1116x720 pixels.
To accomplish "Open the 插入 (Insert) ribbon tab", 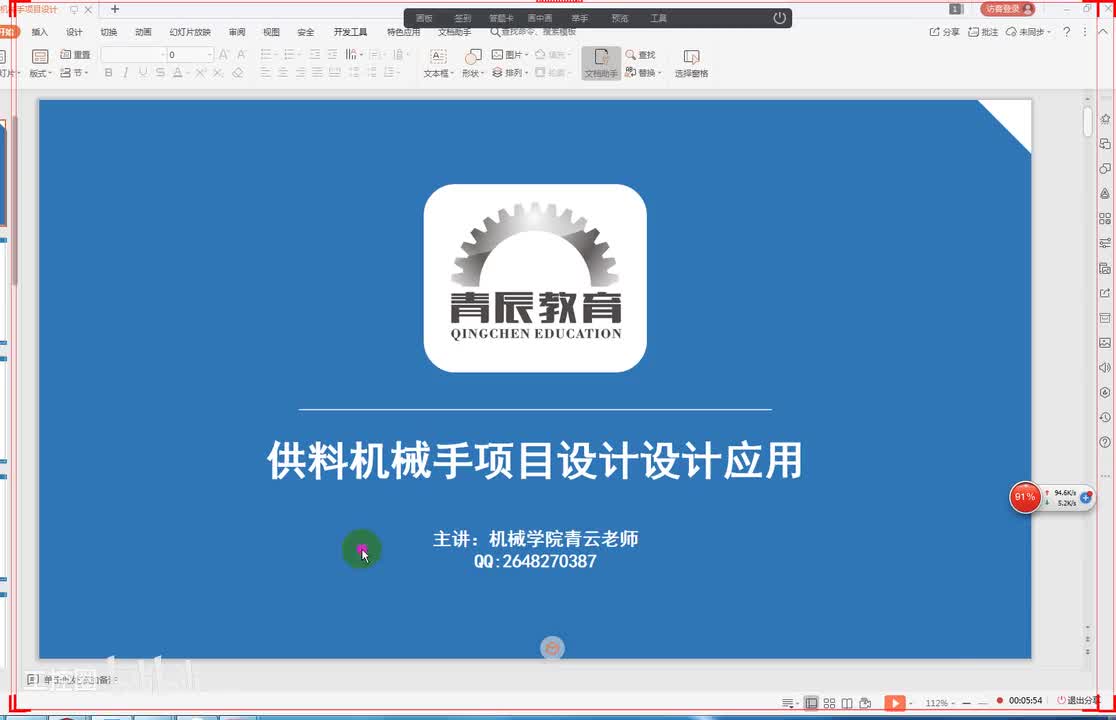I will pyautogui.click(x=40, y=32).
